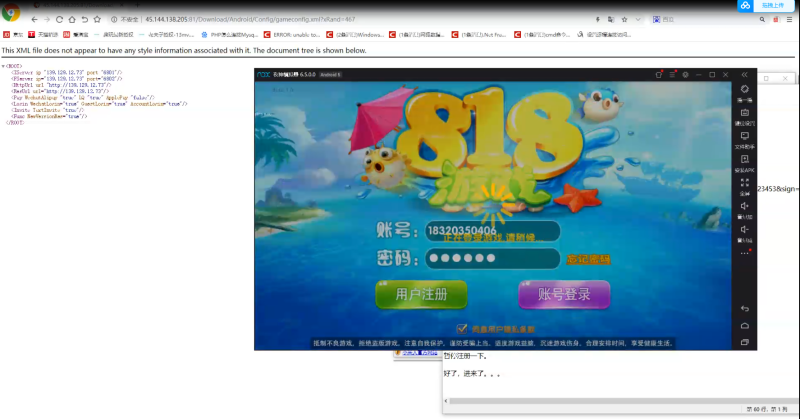Click the password field
The image size is (800, 419).
tap(492, 258)
